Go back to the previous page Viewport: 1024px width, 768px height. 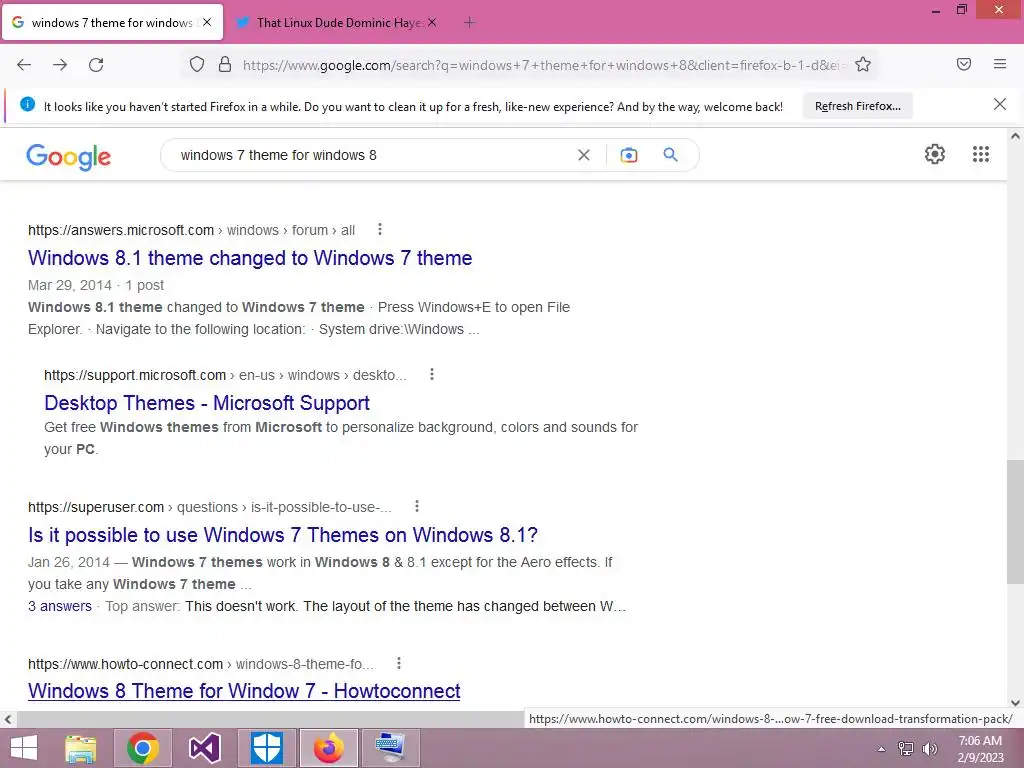coord(24,65)
